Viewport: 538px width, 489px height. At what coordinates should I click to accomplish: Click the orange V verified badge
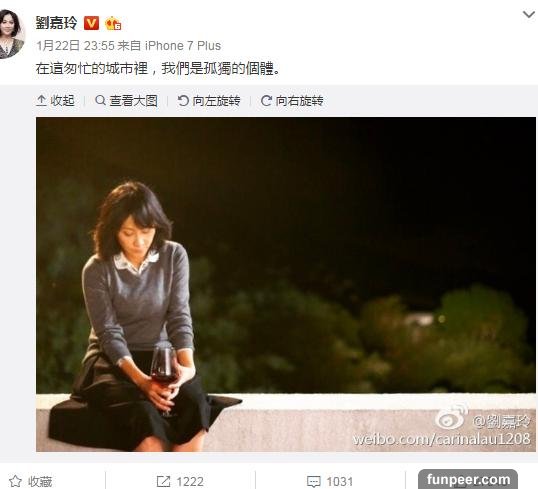91,23
